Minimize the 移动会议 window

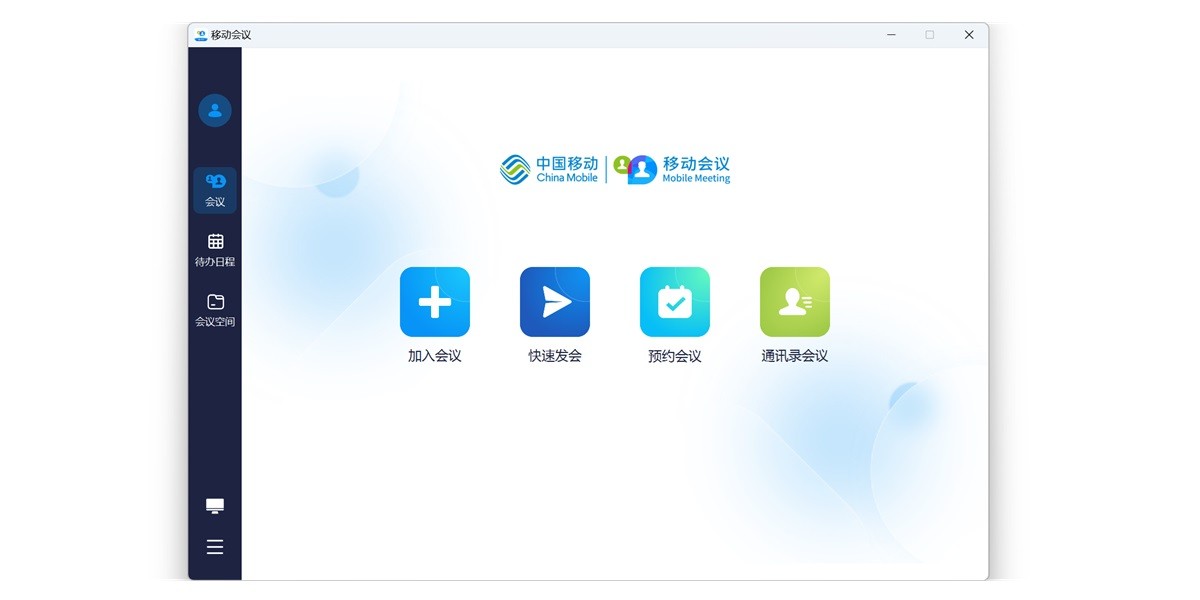tap(891, 35)
